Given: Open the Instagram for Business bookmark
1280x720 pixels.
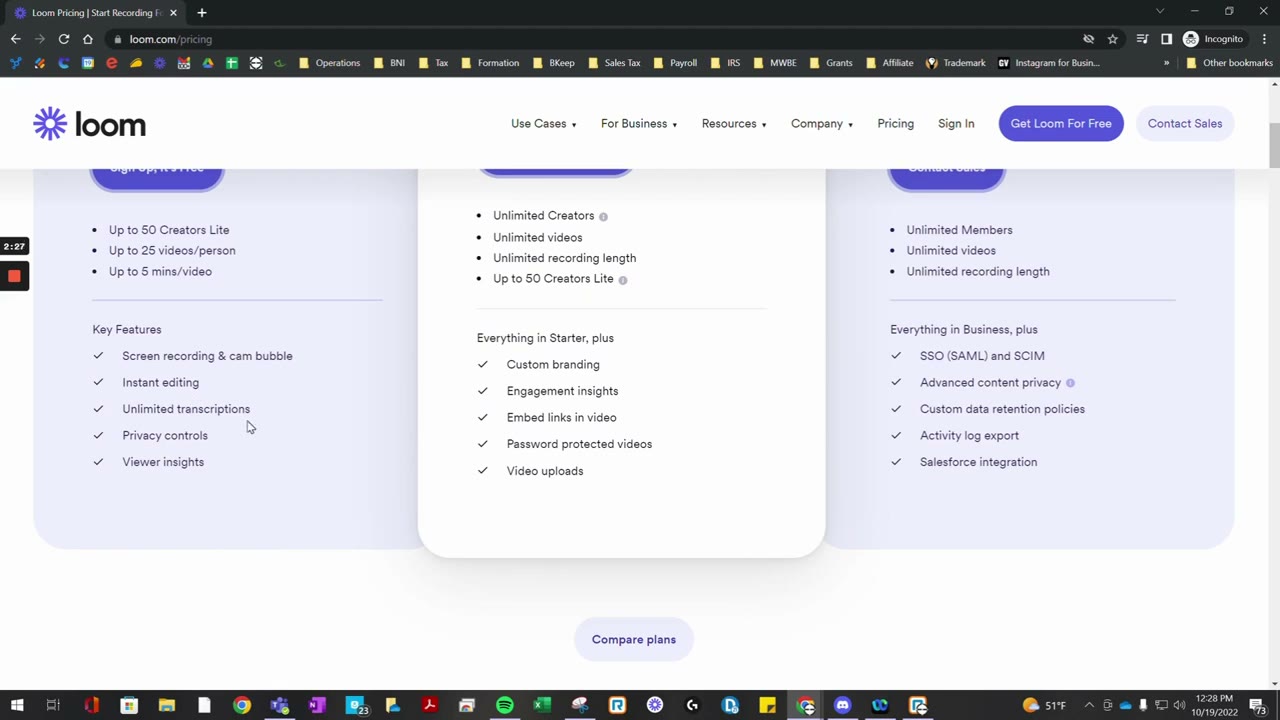Looking at the screenshot, I should tap(1049, 63).
